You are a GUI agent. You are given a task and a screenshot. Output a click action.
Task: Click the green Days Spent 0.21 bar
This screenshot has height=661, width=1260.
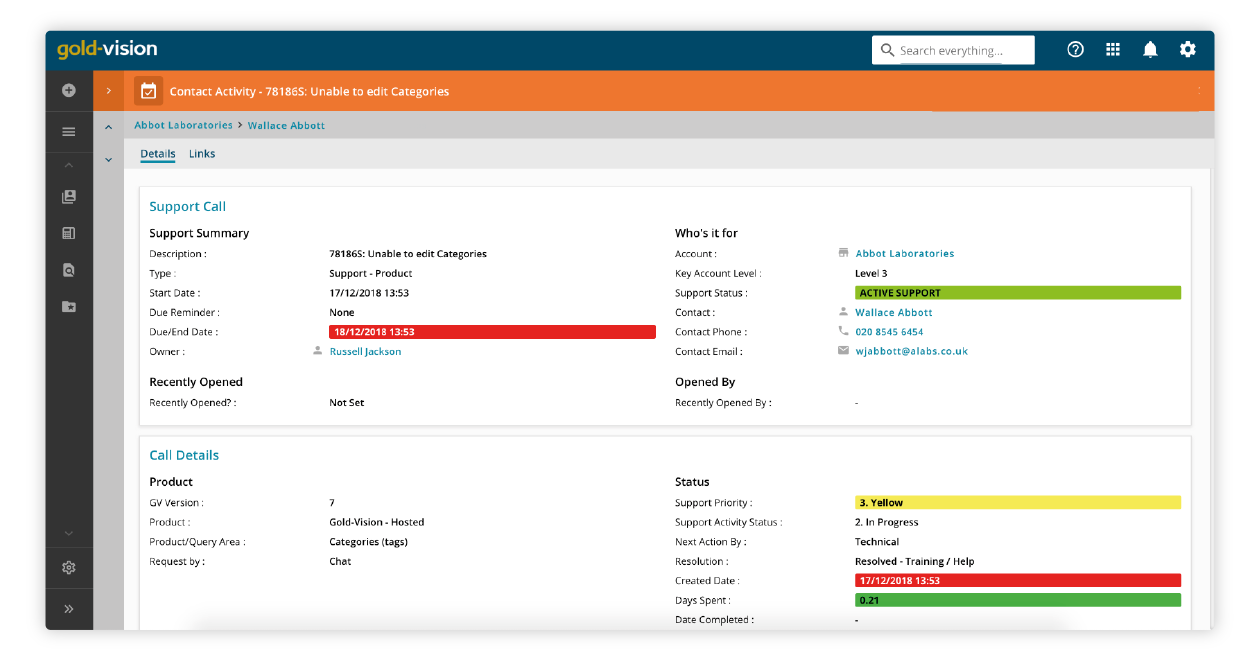[1018, 601]
